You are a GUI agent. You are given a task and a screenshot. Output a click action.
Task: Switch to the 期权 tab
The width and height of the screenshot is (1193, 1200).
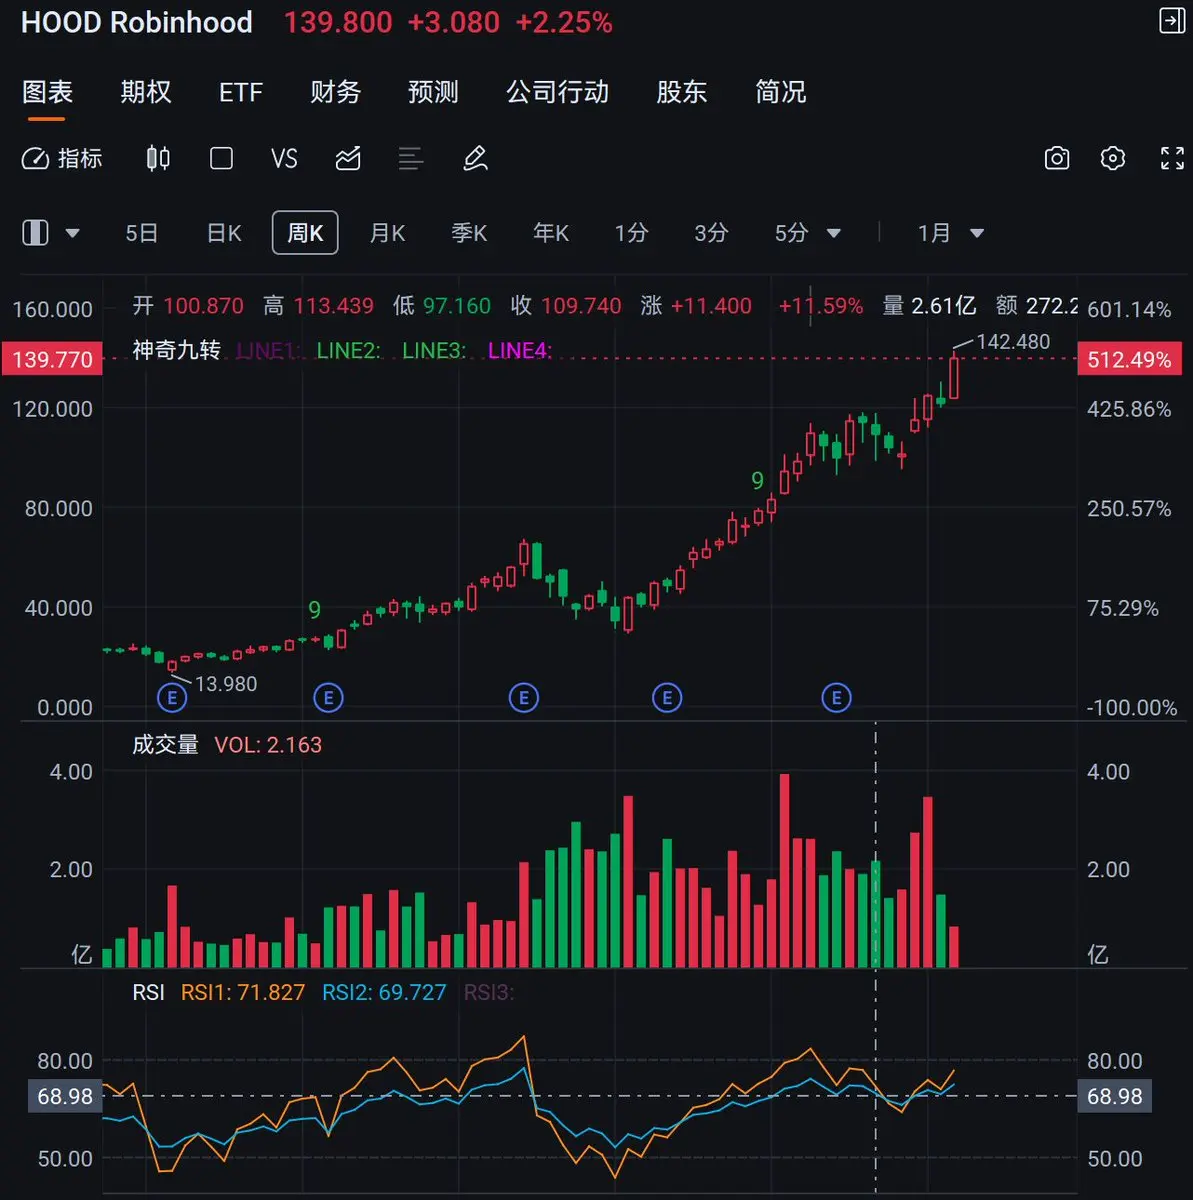(146, 92)
